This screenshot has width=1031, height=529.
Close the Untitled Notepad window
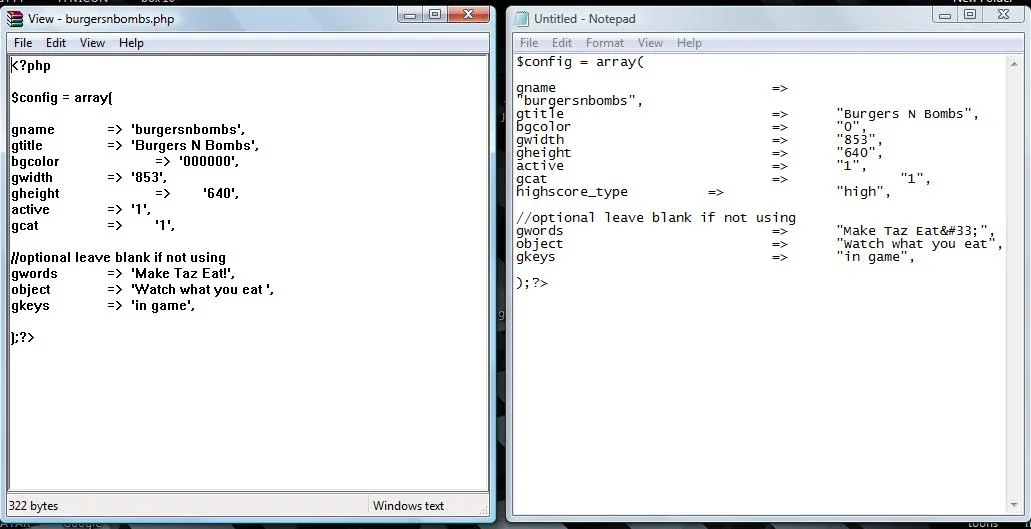point(1004,14)
